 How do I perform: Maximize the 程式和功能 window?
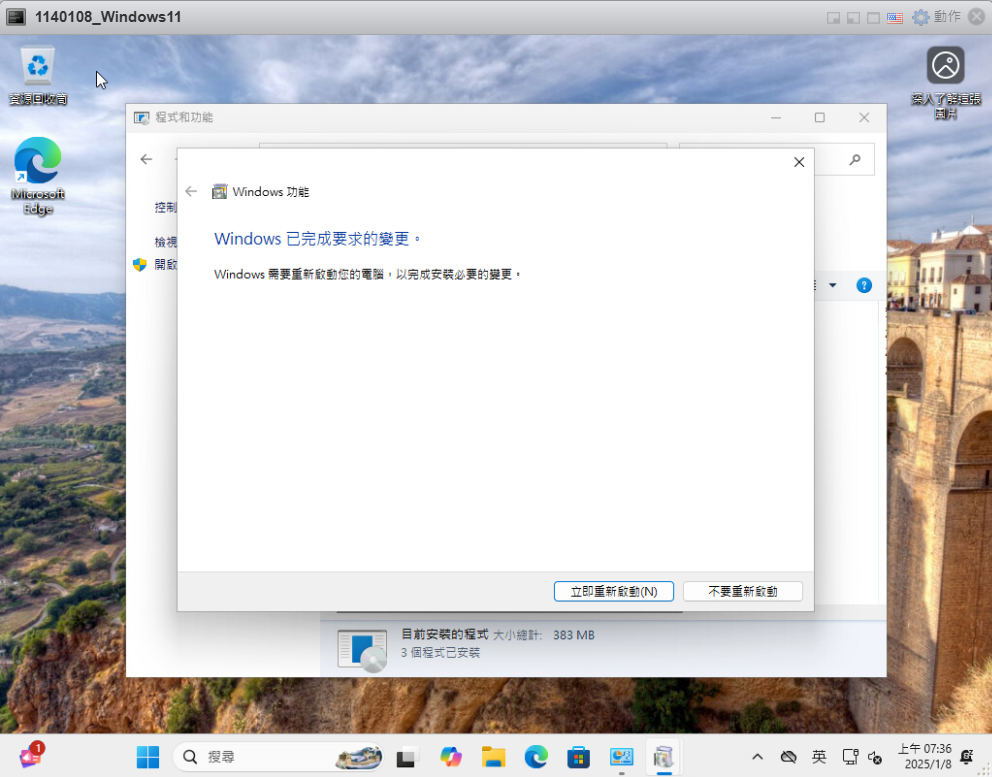(x=819, y=118)
